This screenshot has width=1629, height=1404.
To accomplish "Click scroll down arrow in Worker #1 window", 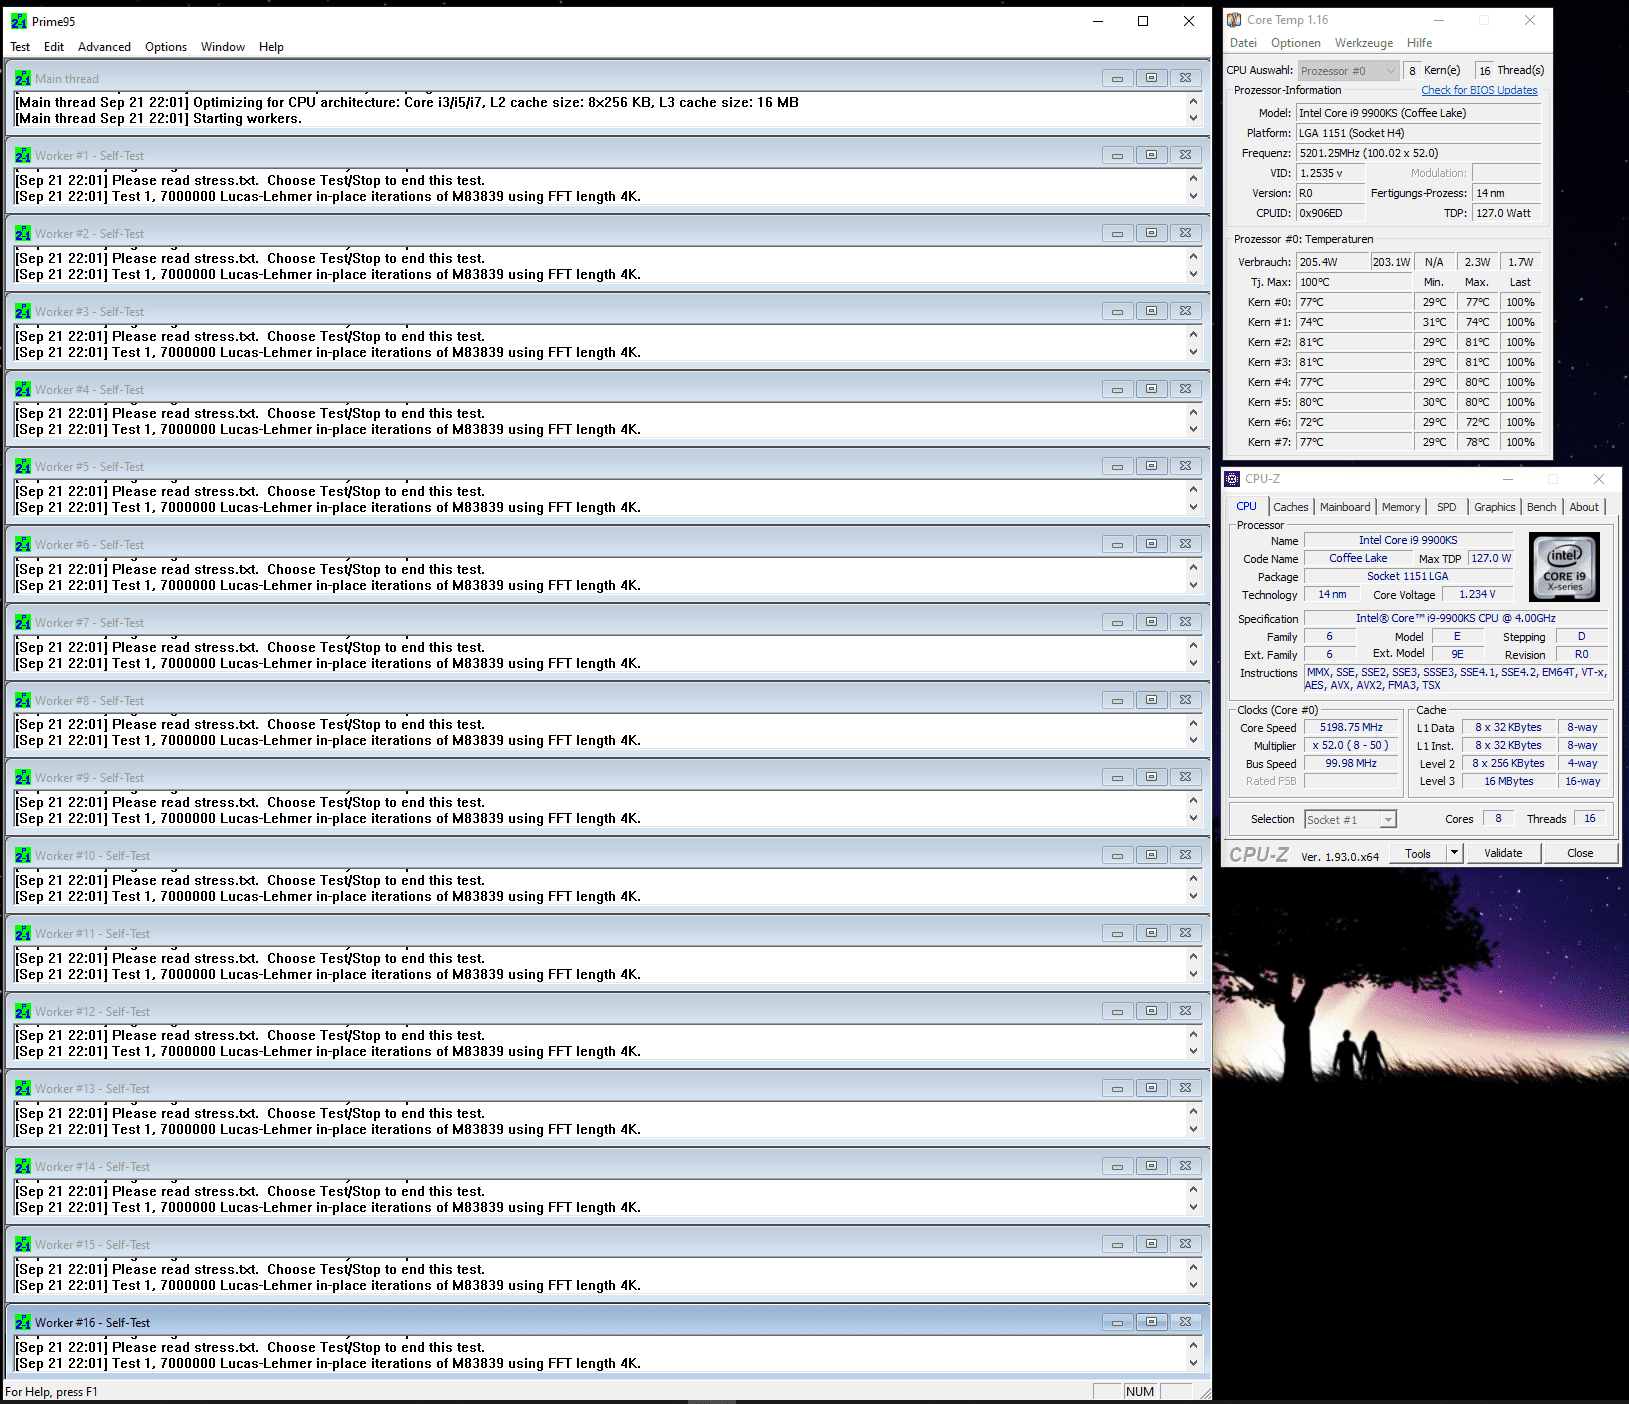I will (x=1193, y=196).
